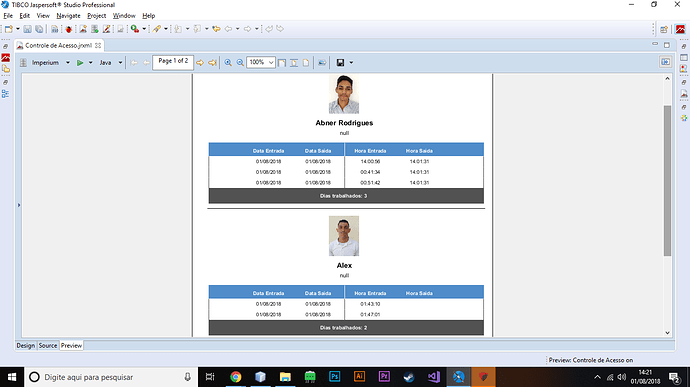Image resolution: width=690 pixels, height=387 pixels.
Task: Zoom in on the report preview
Action: [228, 63]
